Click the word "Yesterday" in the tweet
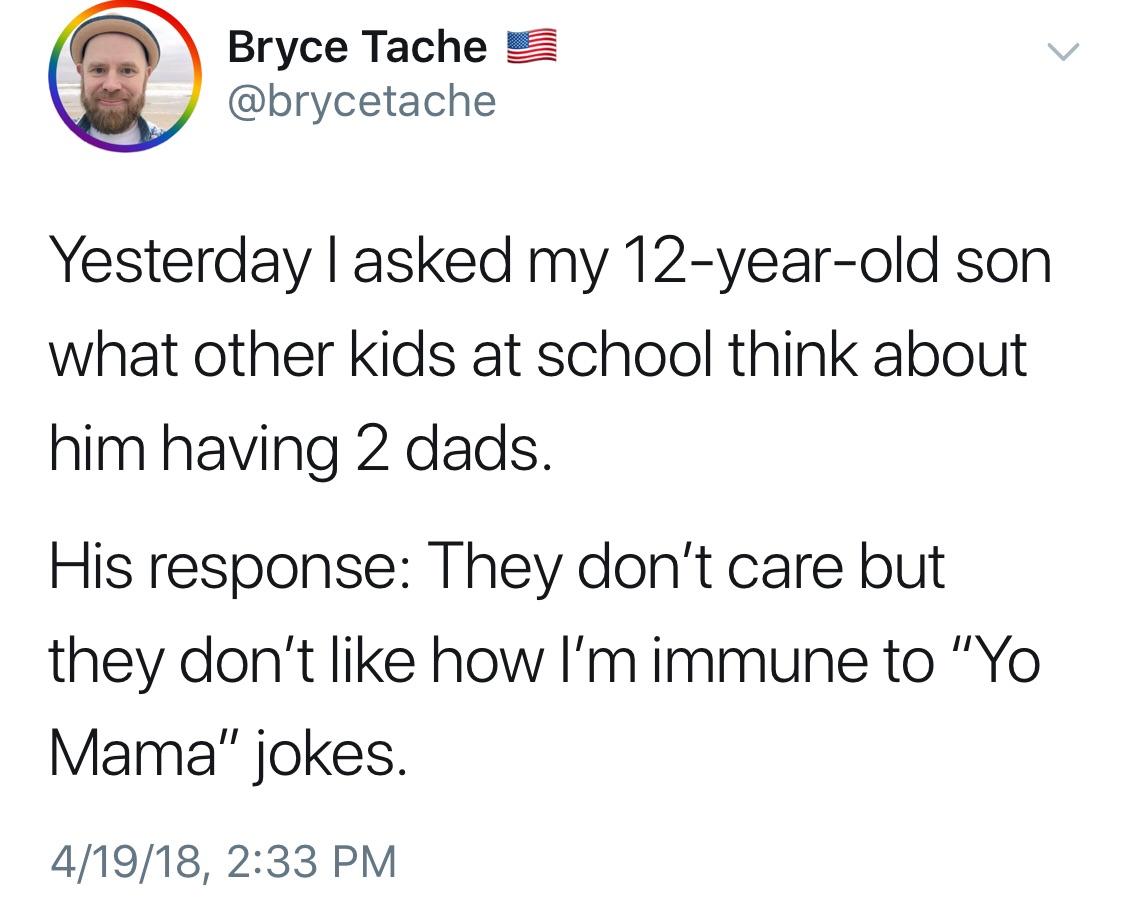 point(178,261)
